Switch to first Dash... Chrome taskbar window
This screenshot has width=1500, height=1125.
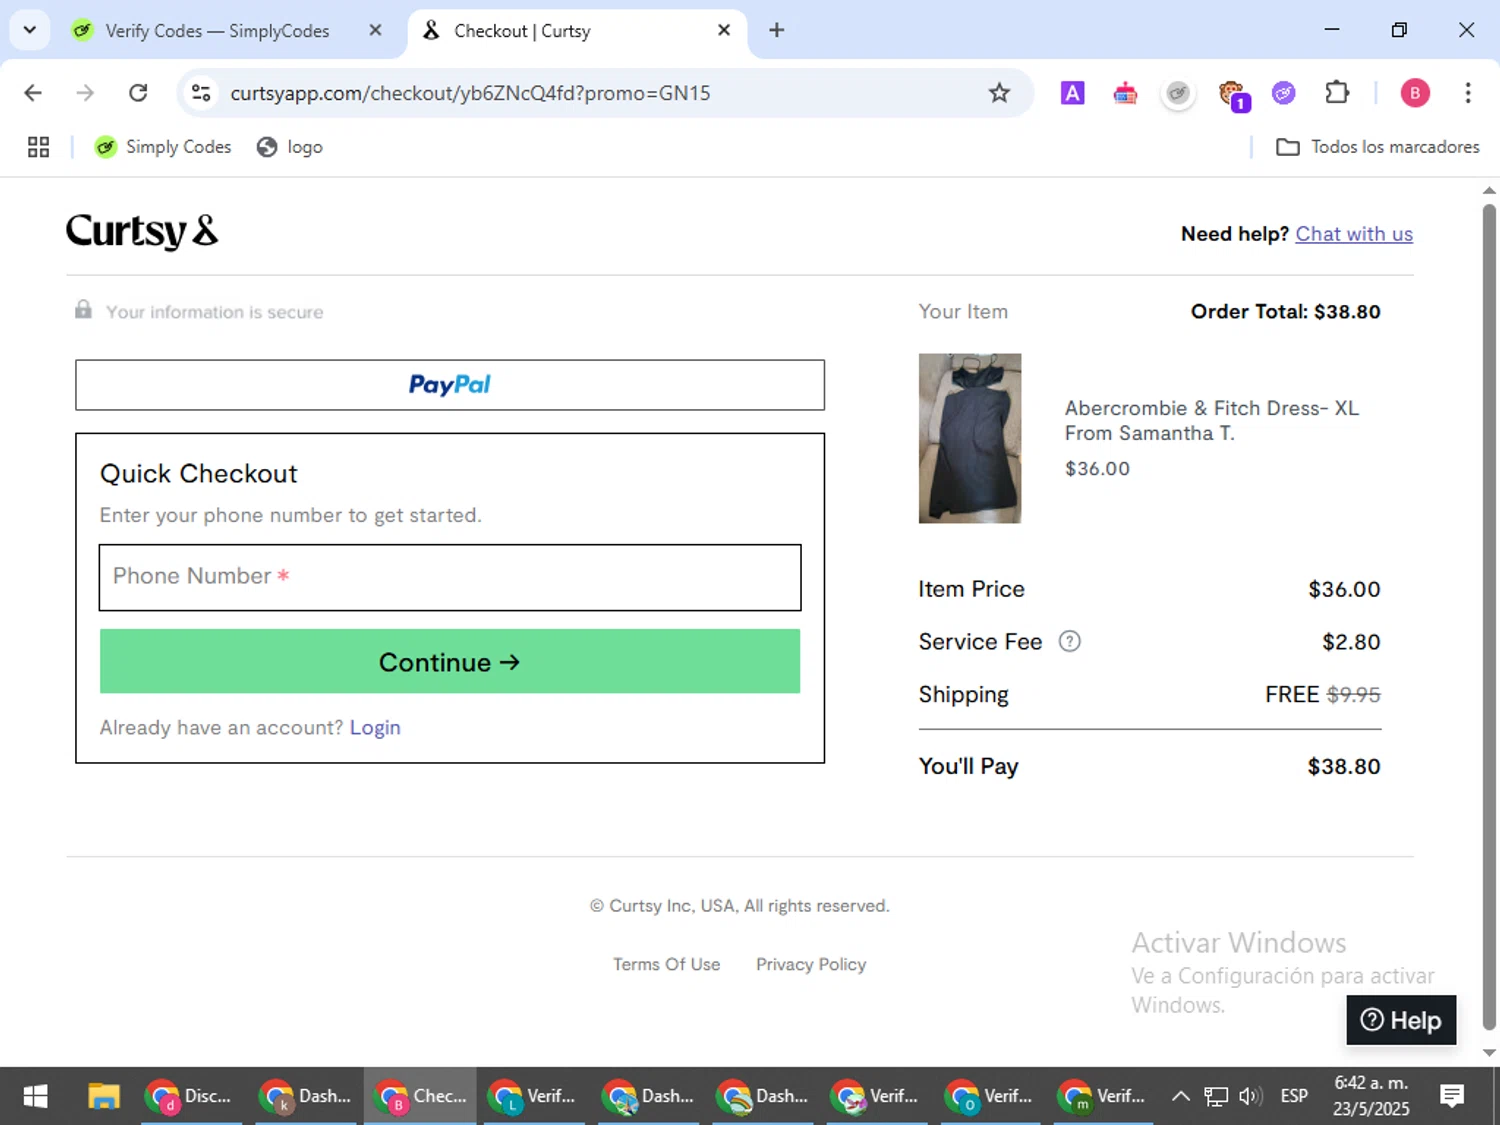[x=306, y=1096]
